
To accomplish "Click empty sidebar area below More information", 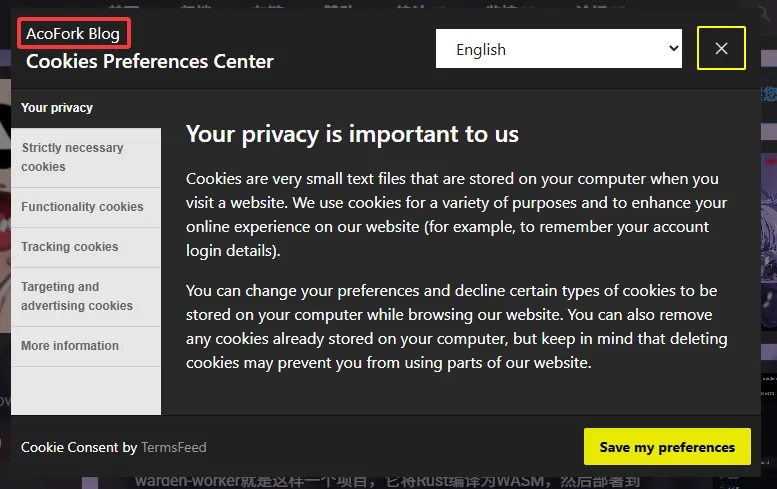I will (86, 390).
